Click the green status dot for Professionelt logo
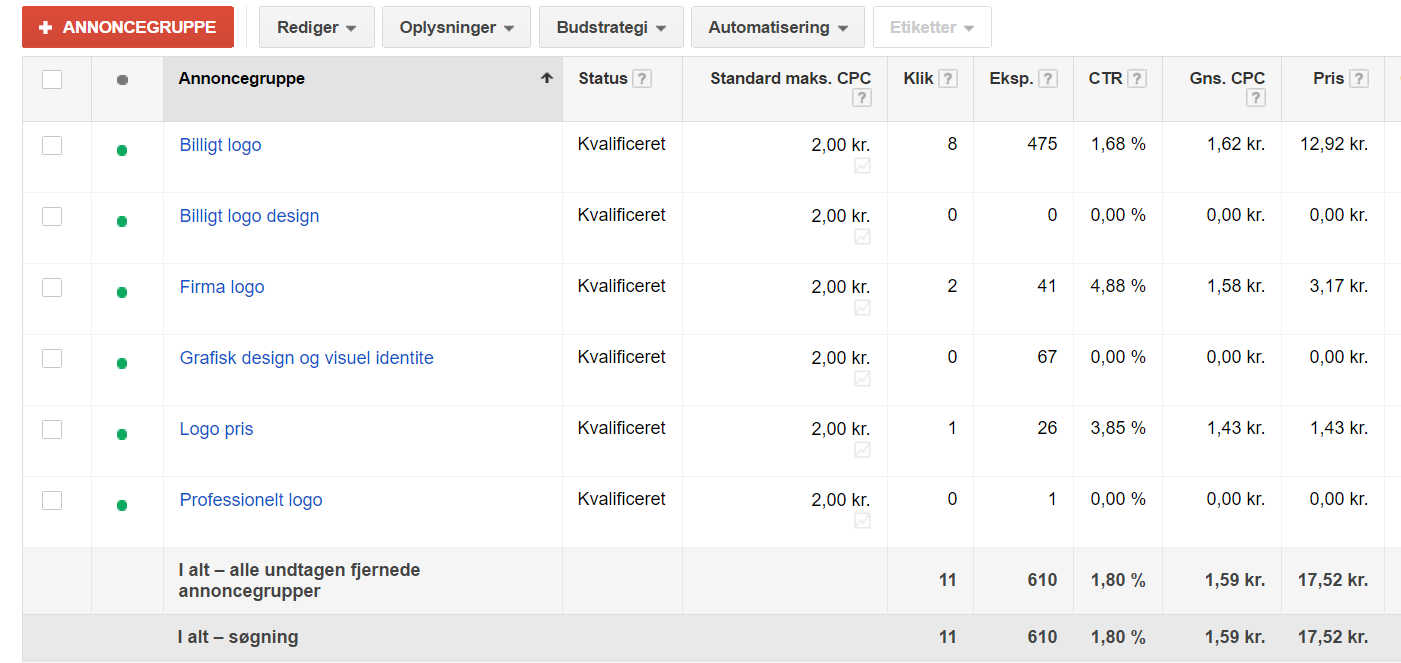Screen dimensions: 1401x663 pos(122,505)
